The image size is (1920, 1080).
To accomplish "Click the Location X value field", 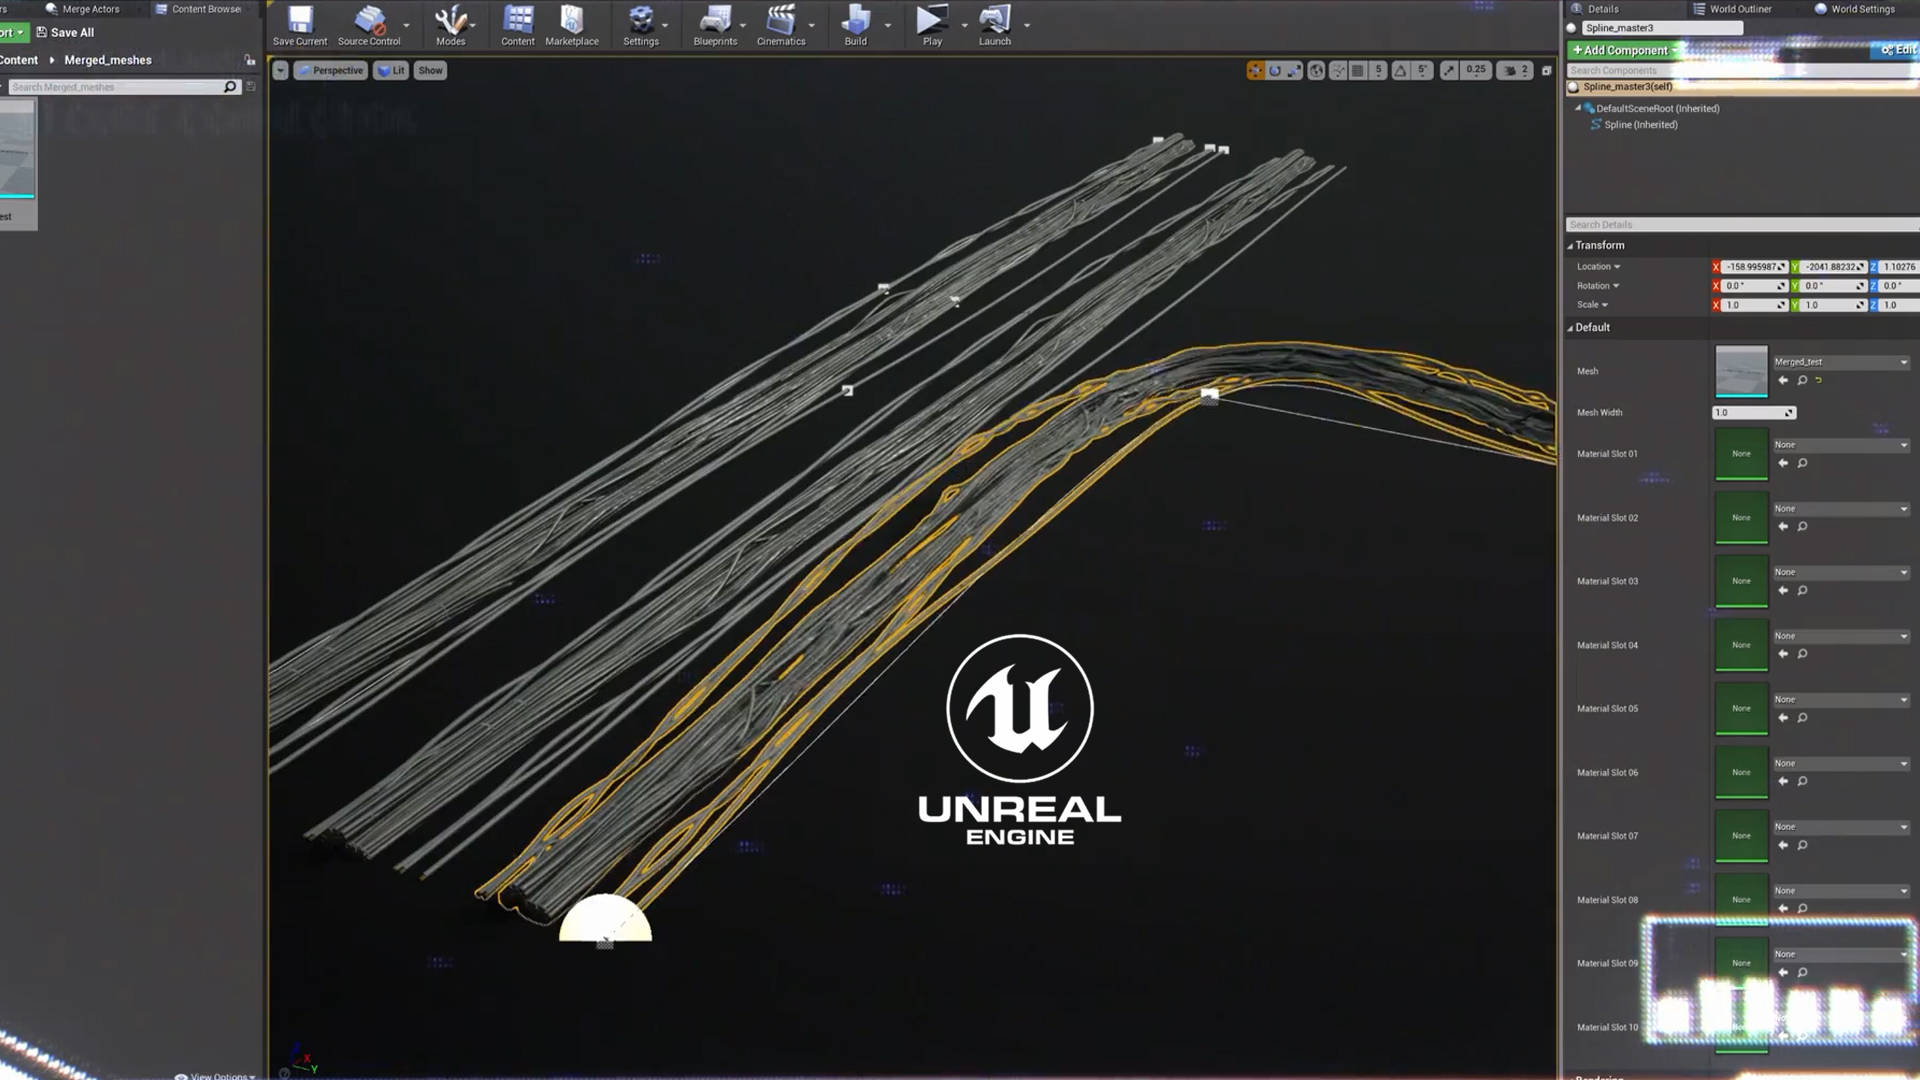I will pyautogui.click(x=1753, y=267).
